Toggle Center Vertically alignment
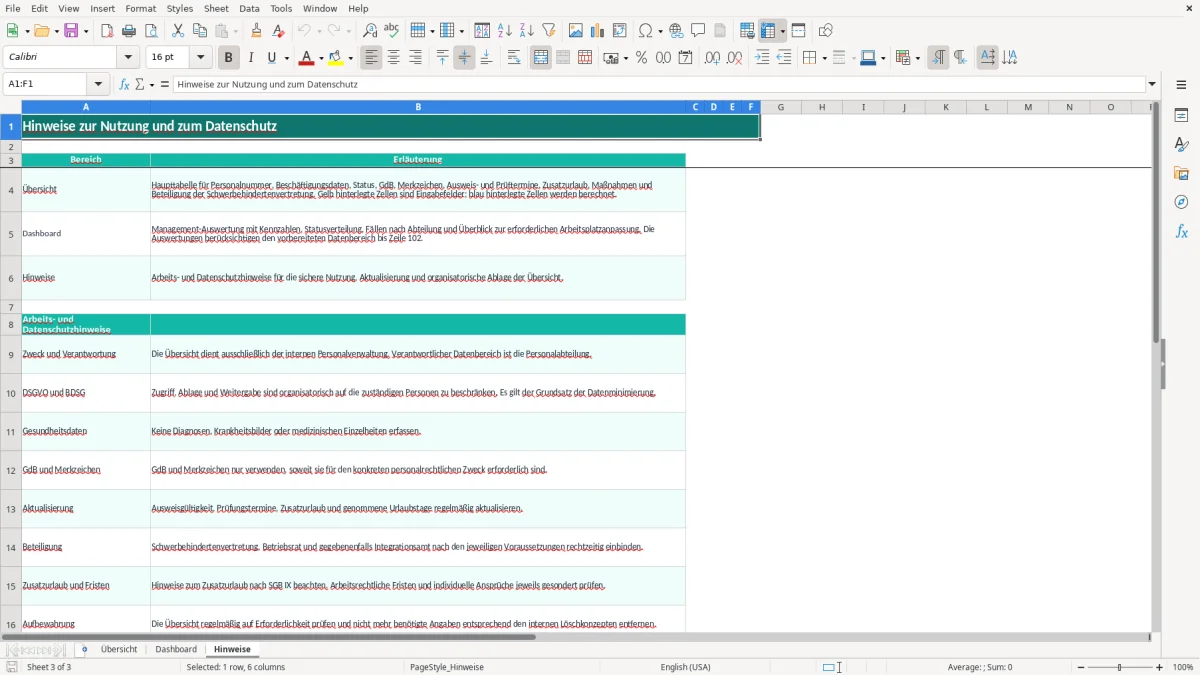The image size is (1200, 675). click(x=464, y=58)
